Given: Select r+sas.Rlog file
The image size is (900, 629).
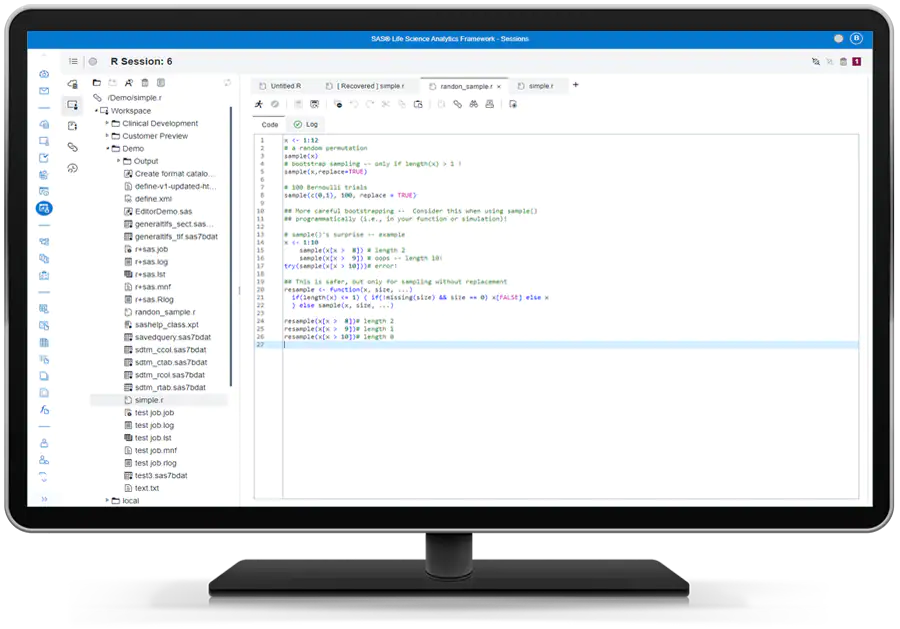Looking at the screenshot, I should click(154, 300).
